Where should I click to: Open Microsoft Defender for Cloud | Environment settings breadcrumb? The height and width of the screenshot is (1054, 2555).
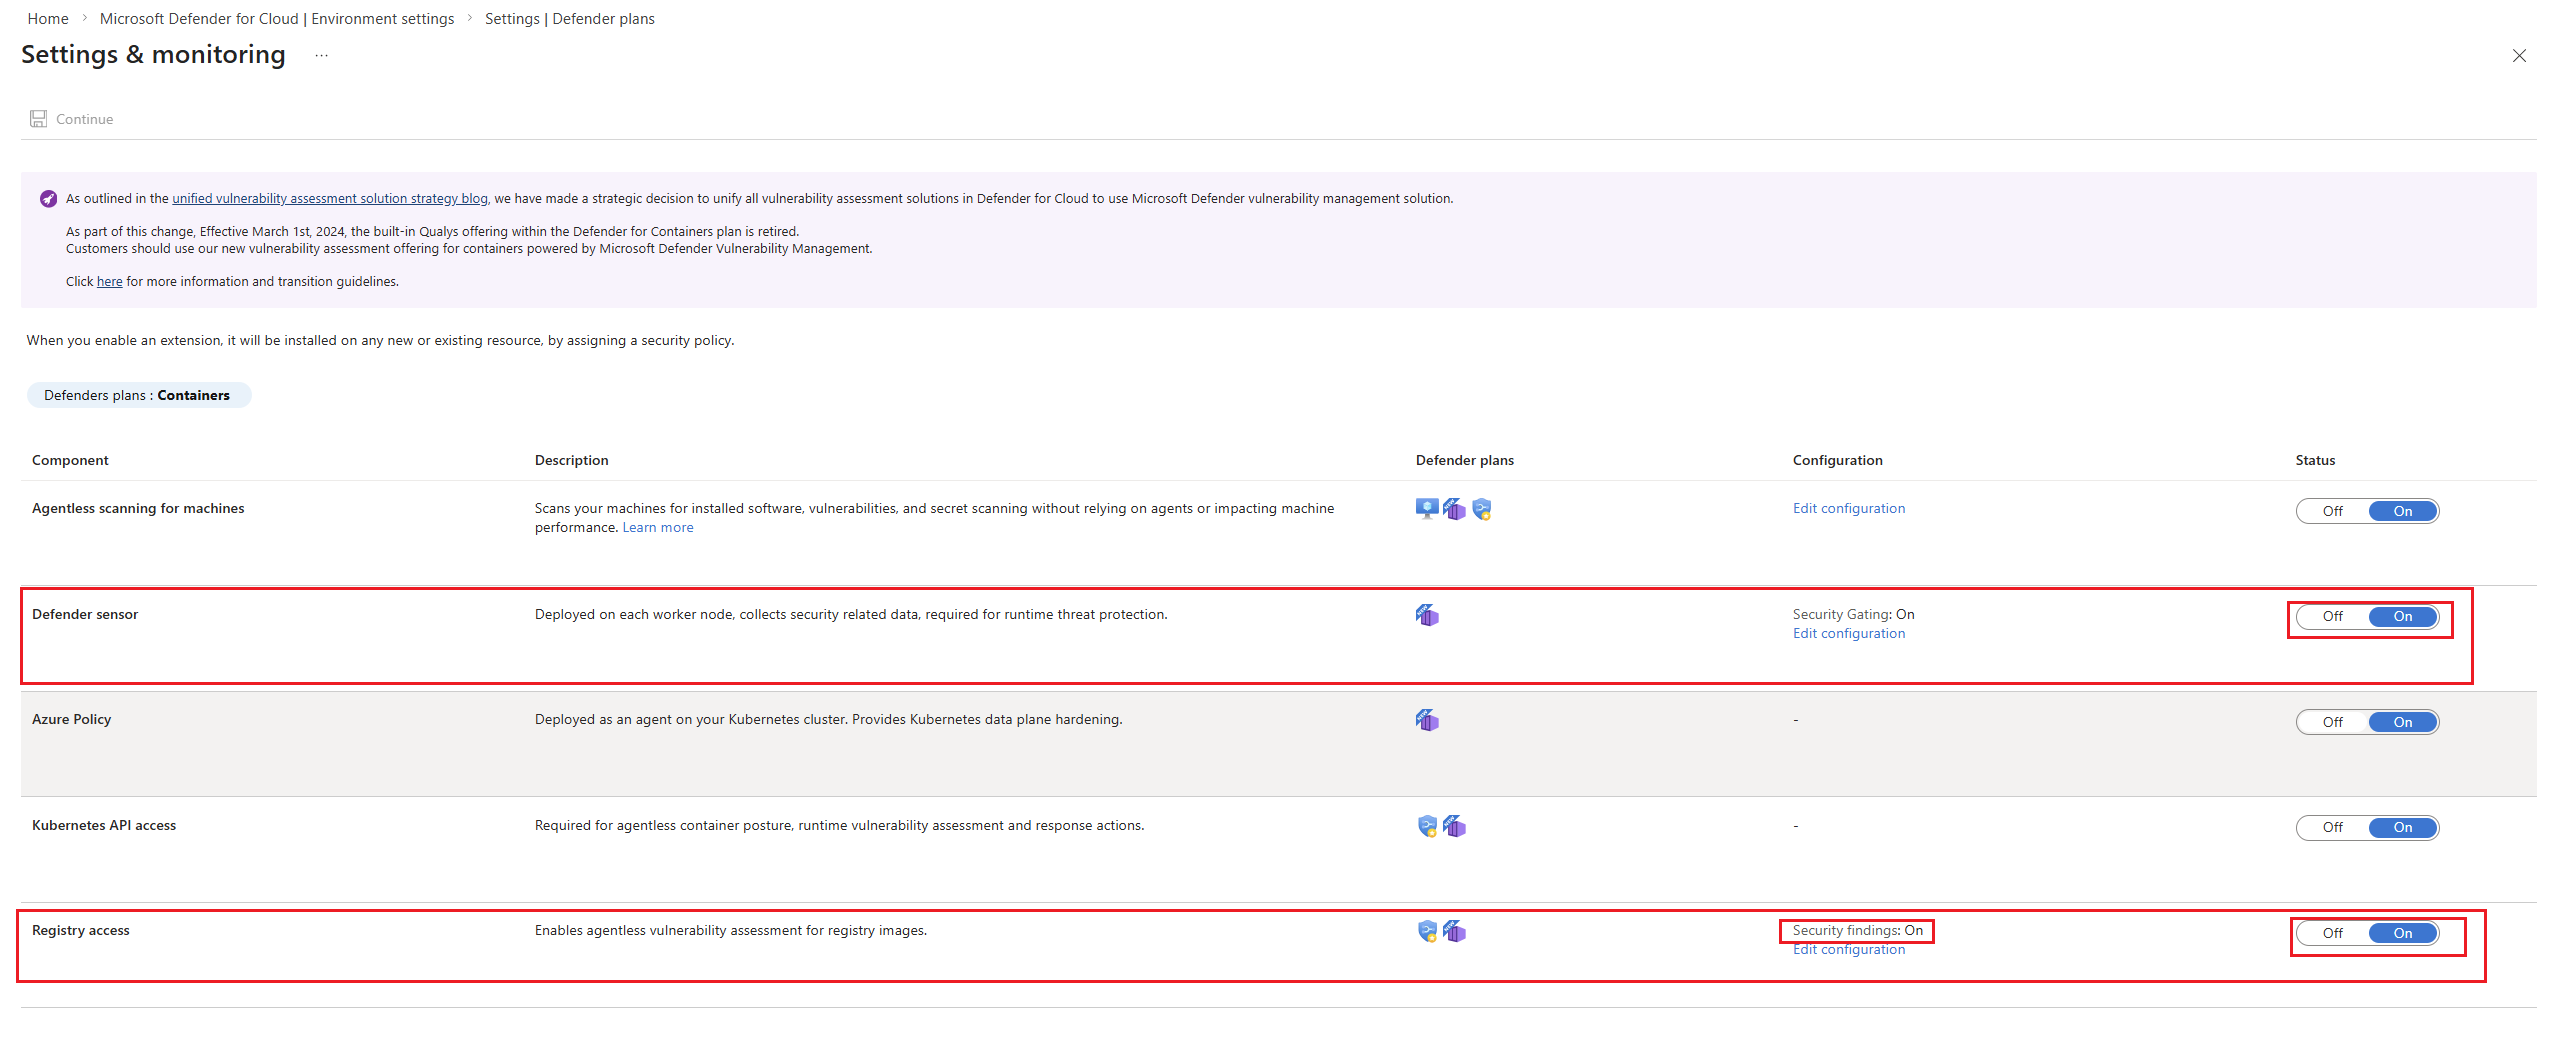point(277,19)
